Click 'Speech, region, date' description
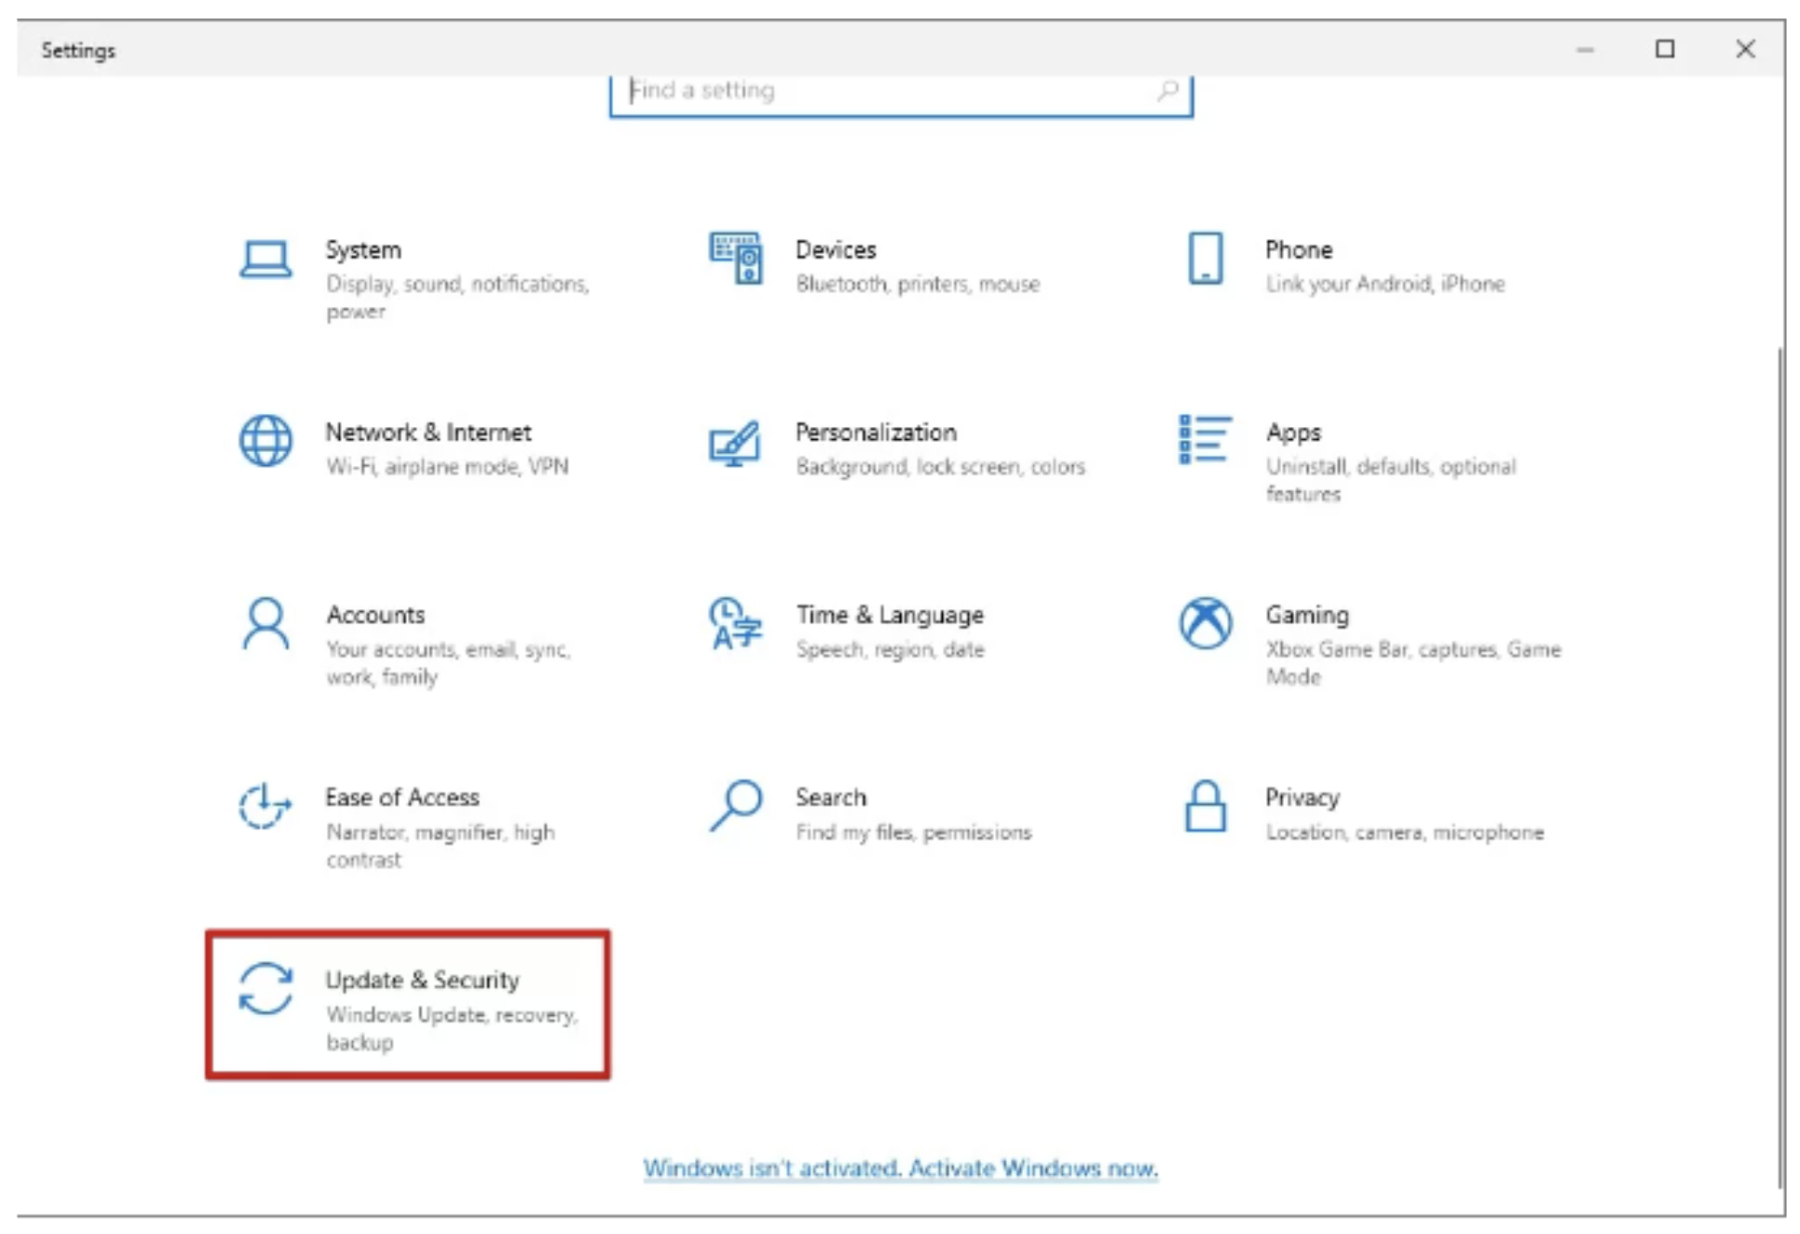The height and width of the screenshot is (1234, 1800). [x=890, y=650]
